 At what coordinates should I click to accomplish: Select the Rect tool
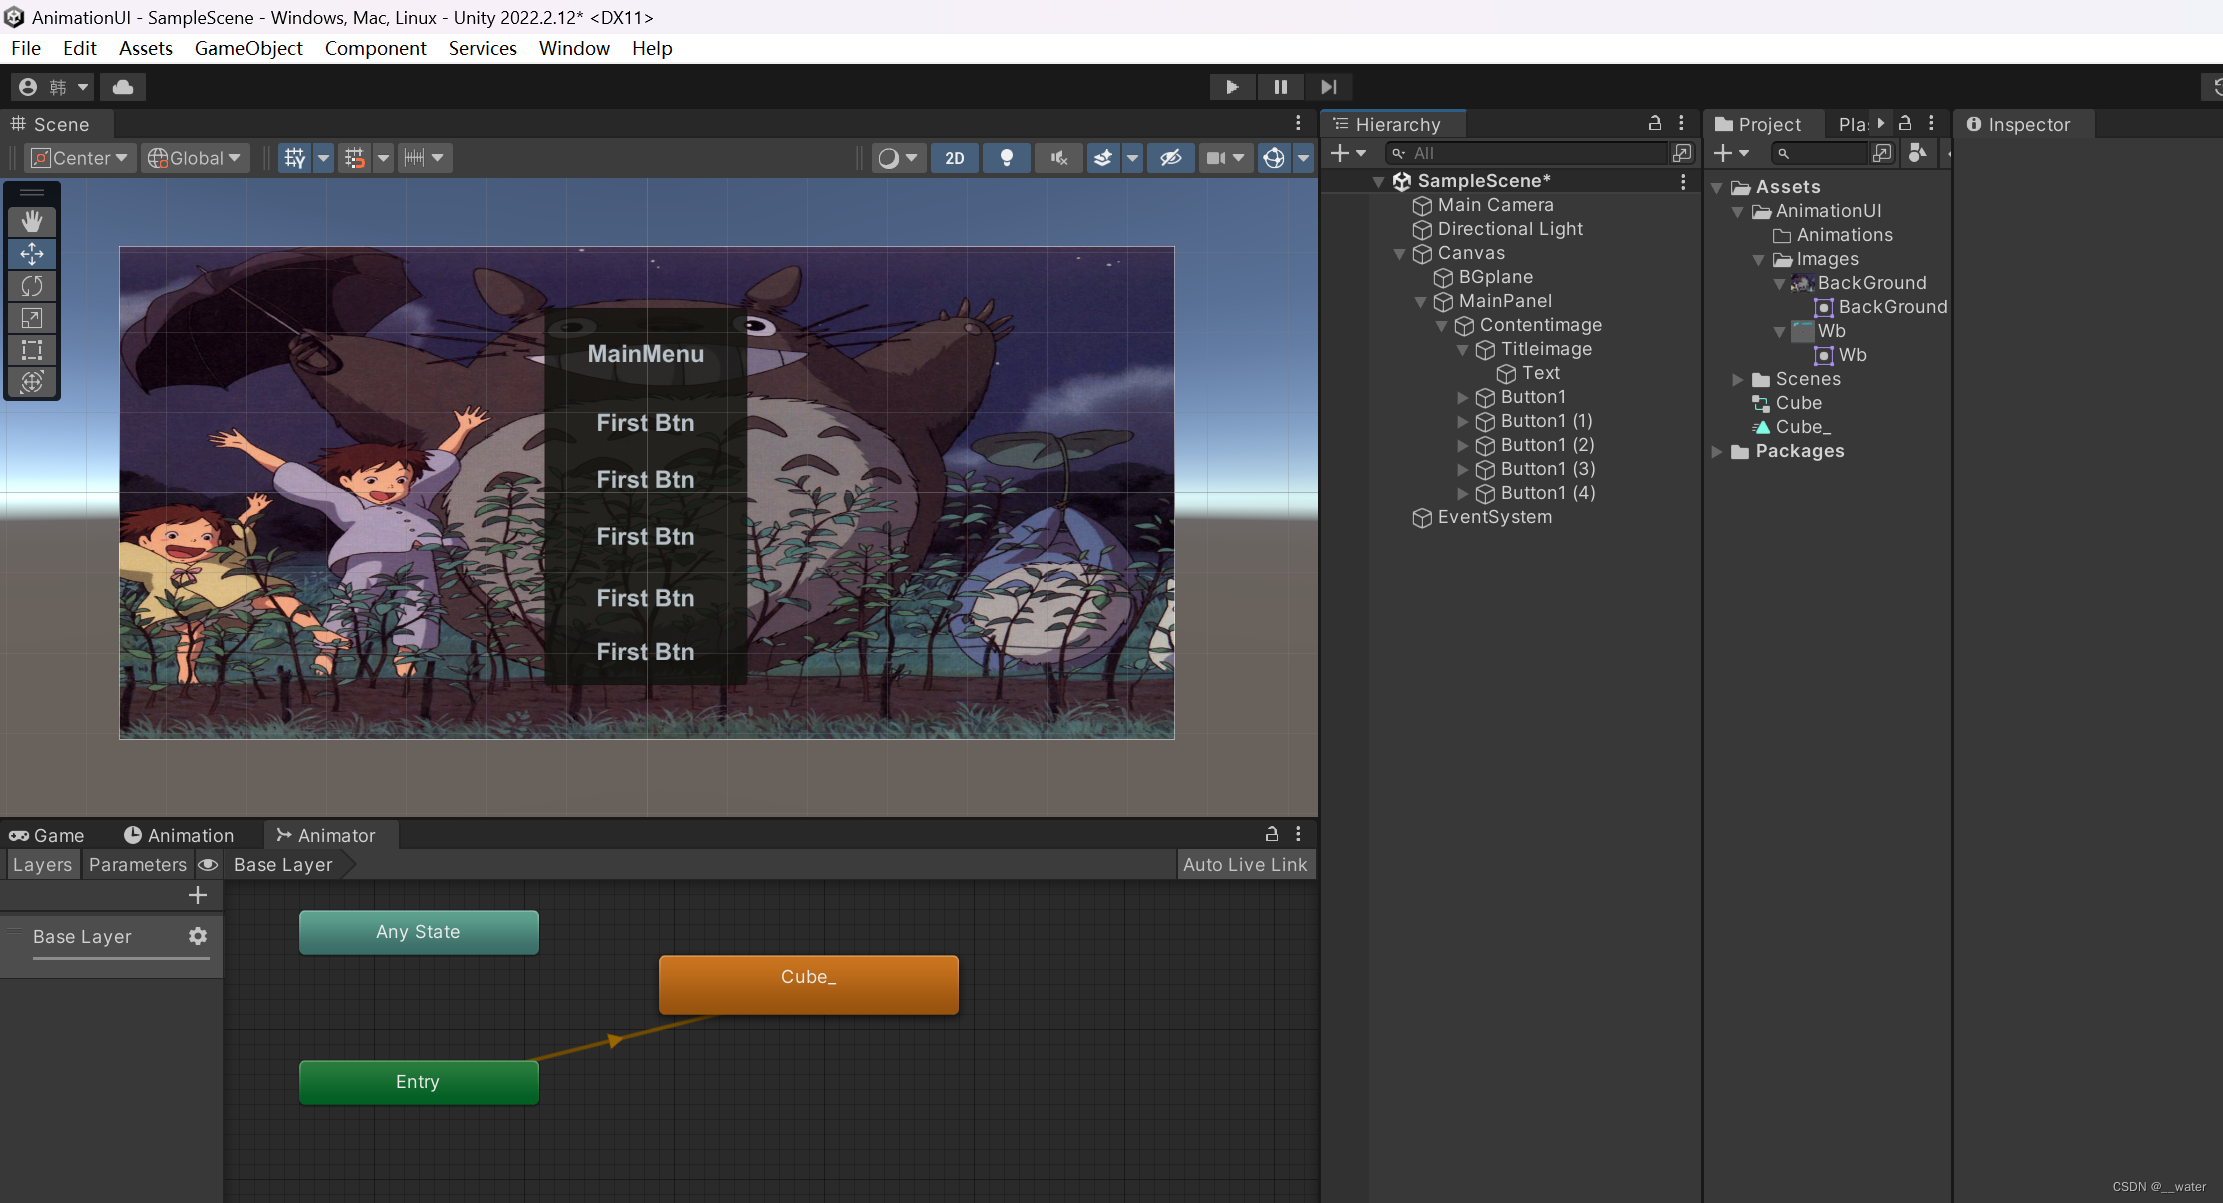tap(32, 350)
